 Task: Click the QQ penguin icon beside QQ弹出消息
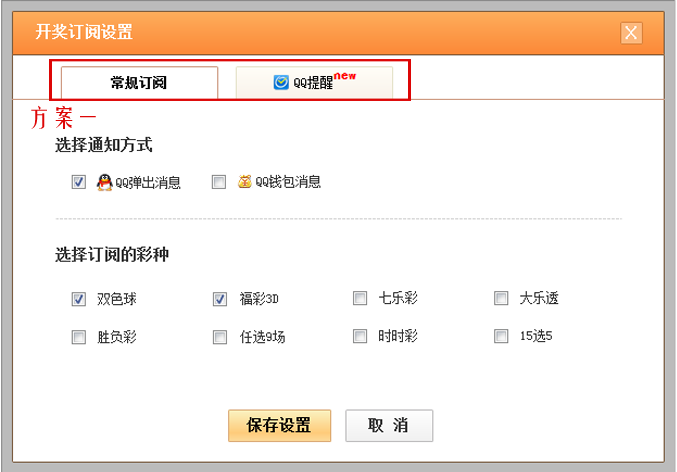pos(104,182)
